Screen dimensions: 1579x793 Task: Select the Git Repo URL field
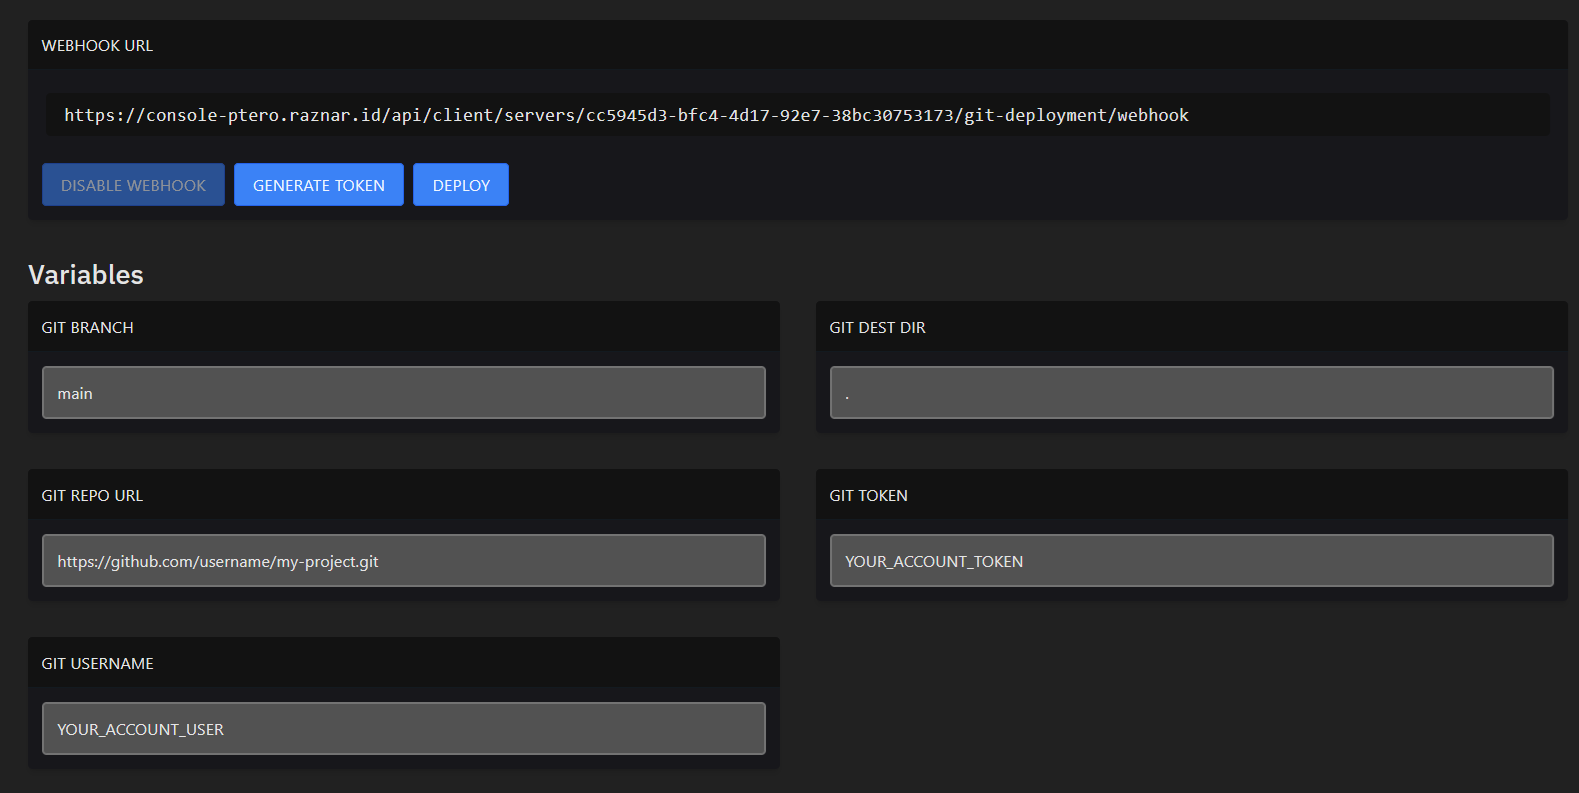[403, 561]
